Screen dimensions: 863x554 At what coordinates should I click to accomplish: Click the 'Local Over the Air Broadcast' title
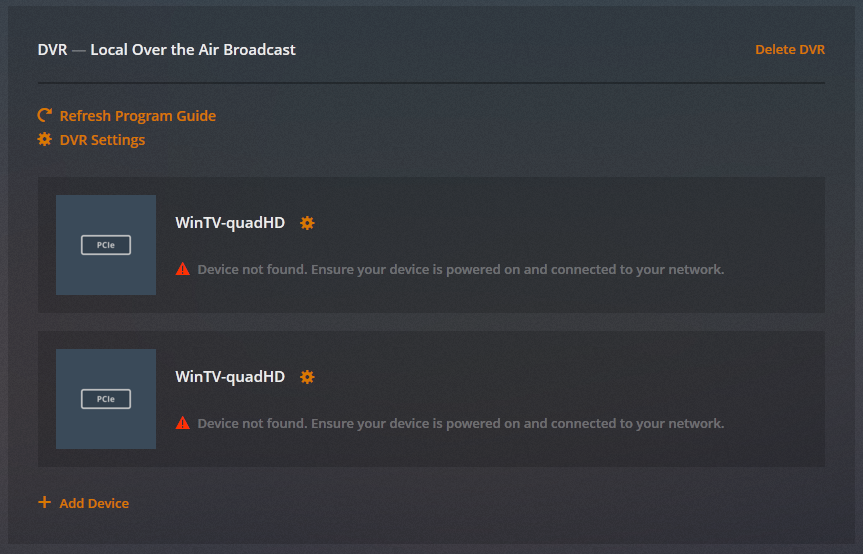point(193,50)
